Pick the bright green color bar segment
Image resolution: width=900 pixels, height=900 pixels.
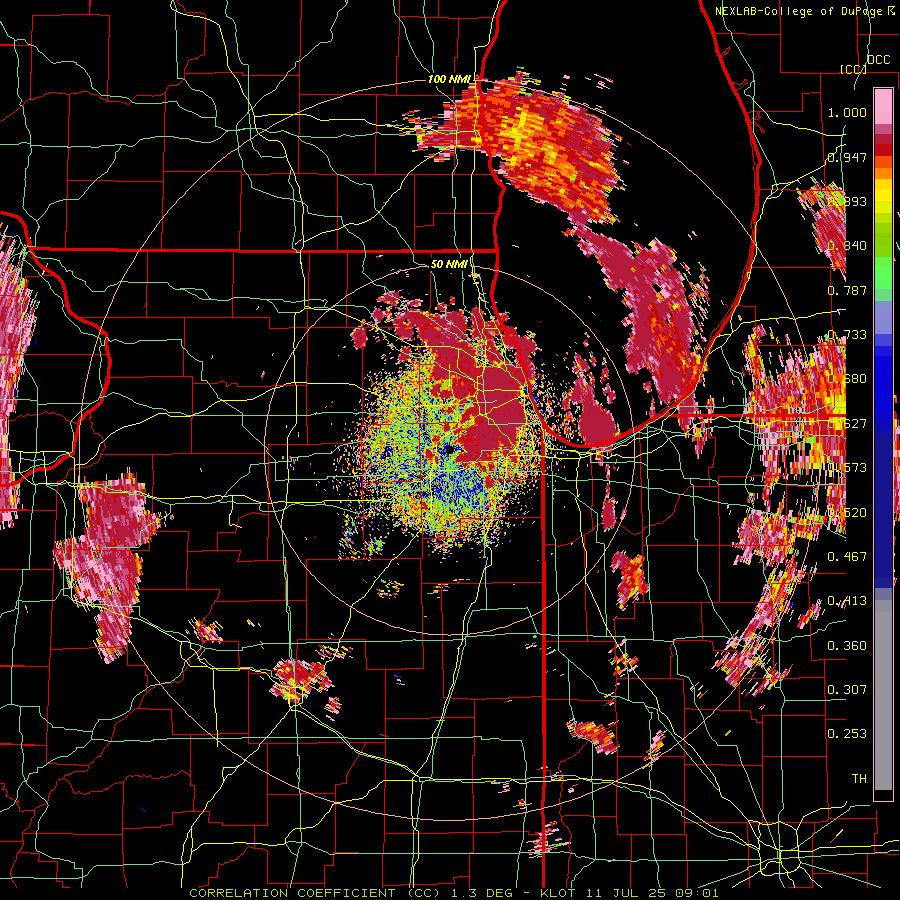click(883, 273)
